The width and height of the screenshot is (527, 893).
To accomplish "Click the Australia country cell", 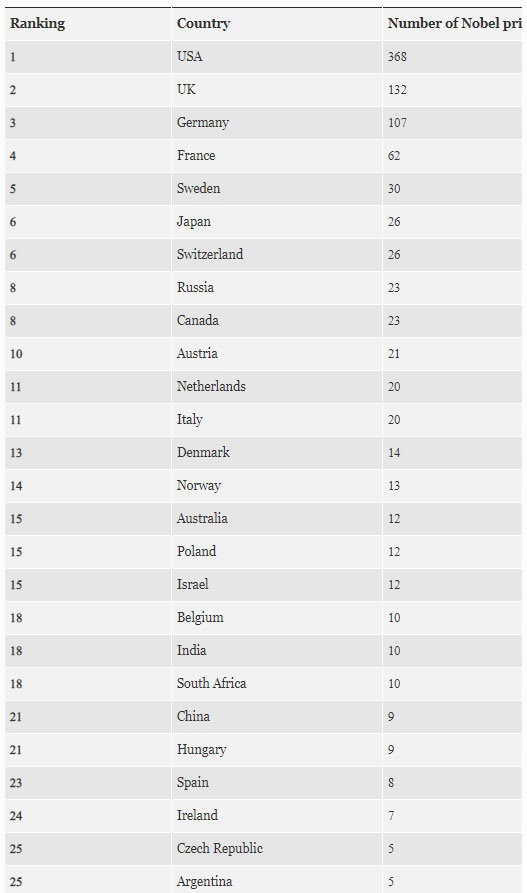I will pyautogui.click(x=276, y=519).
